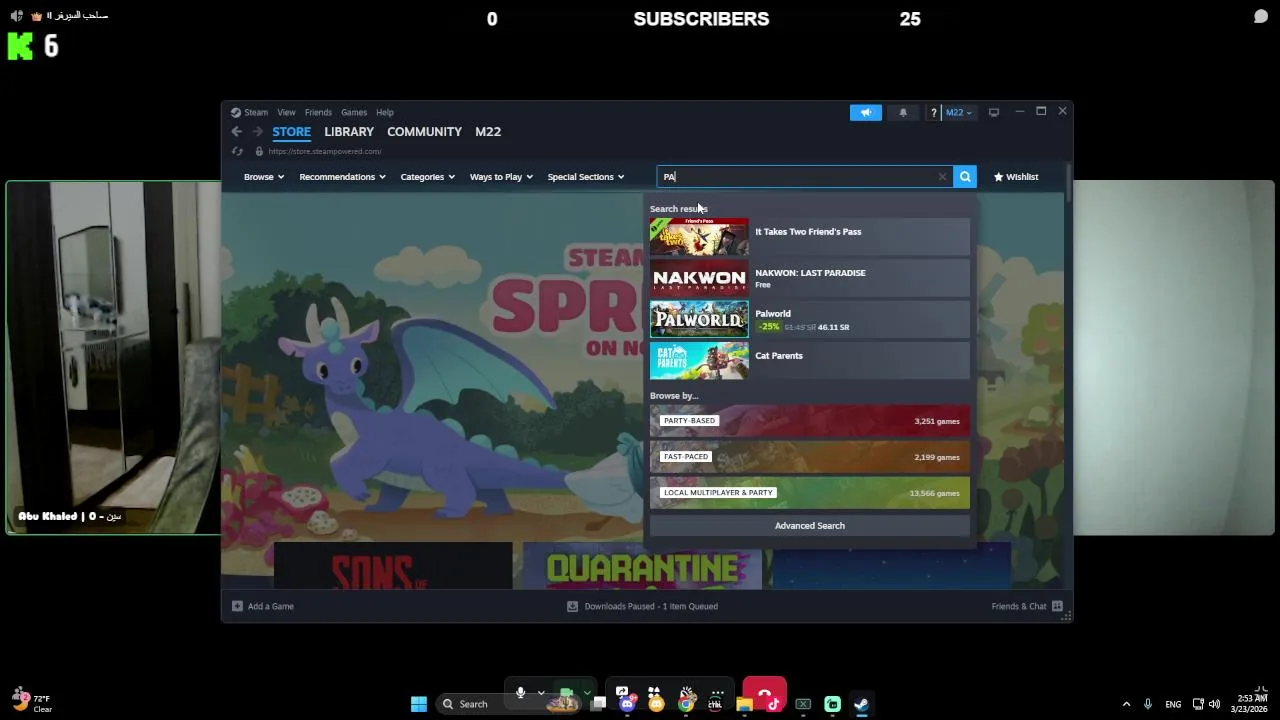Switch to the COMMUNITY tab
The image size is (1280, 720).
(x=424, y=132)
